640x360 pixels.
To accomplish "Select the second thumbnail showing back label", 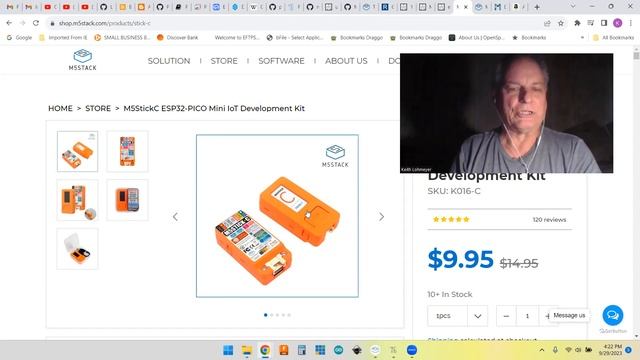I will tap(127, 151).
